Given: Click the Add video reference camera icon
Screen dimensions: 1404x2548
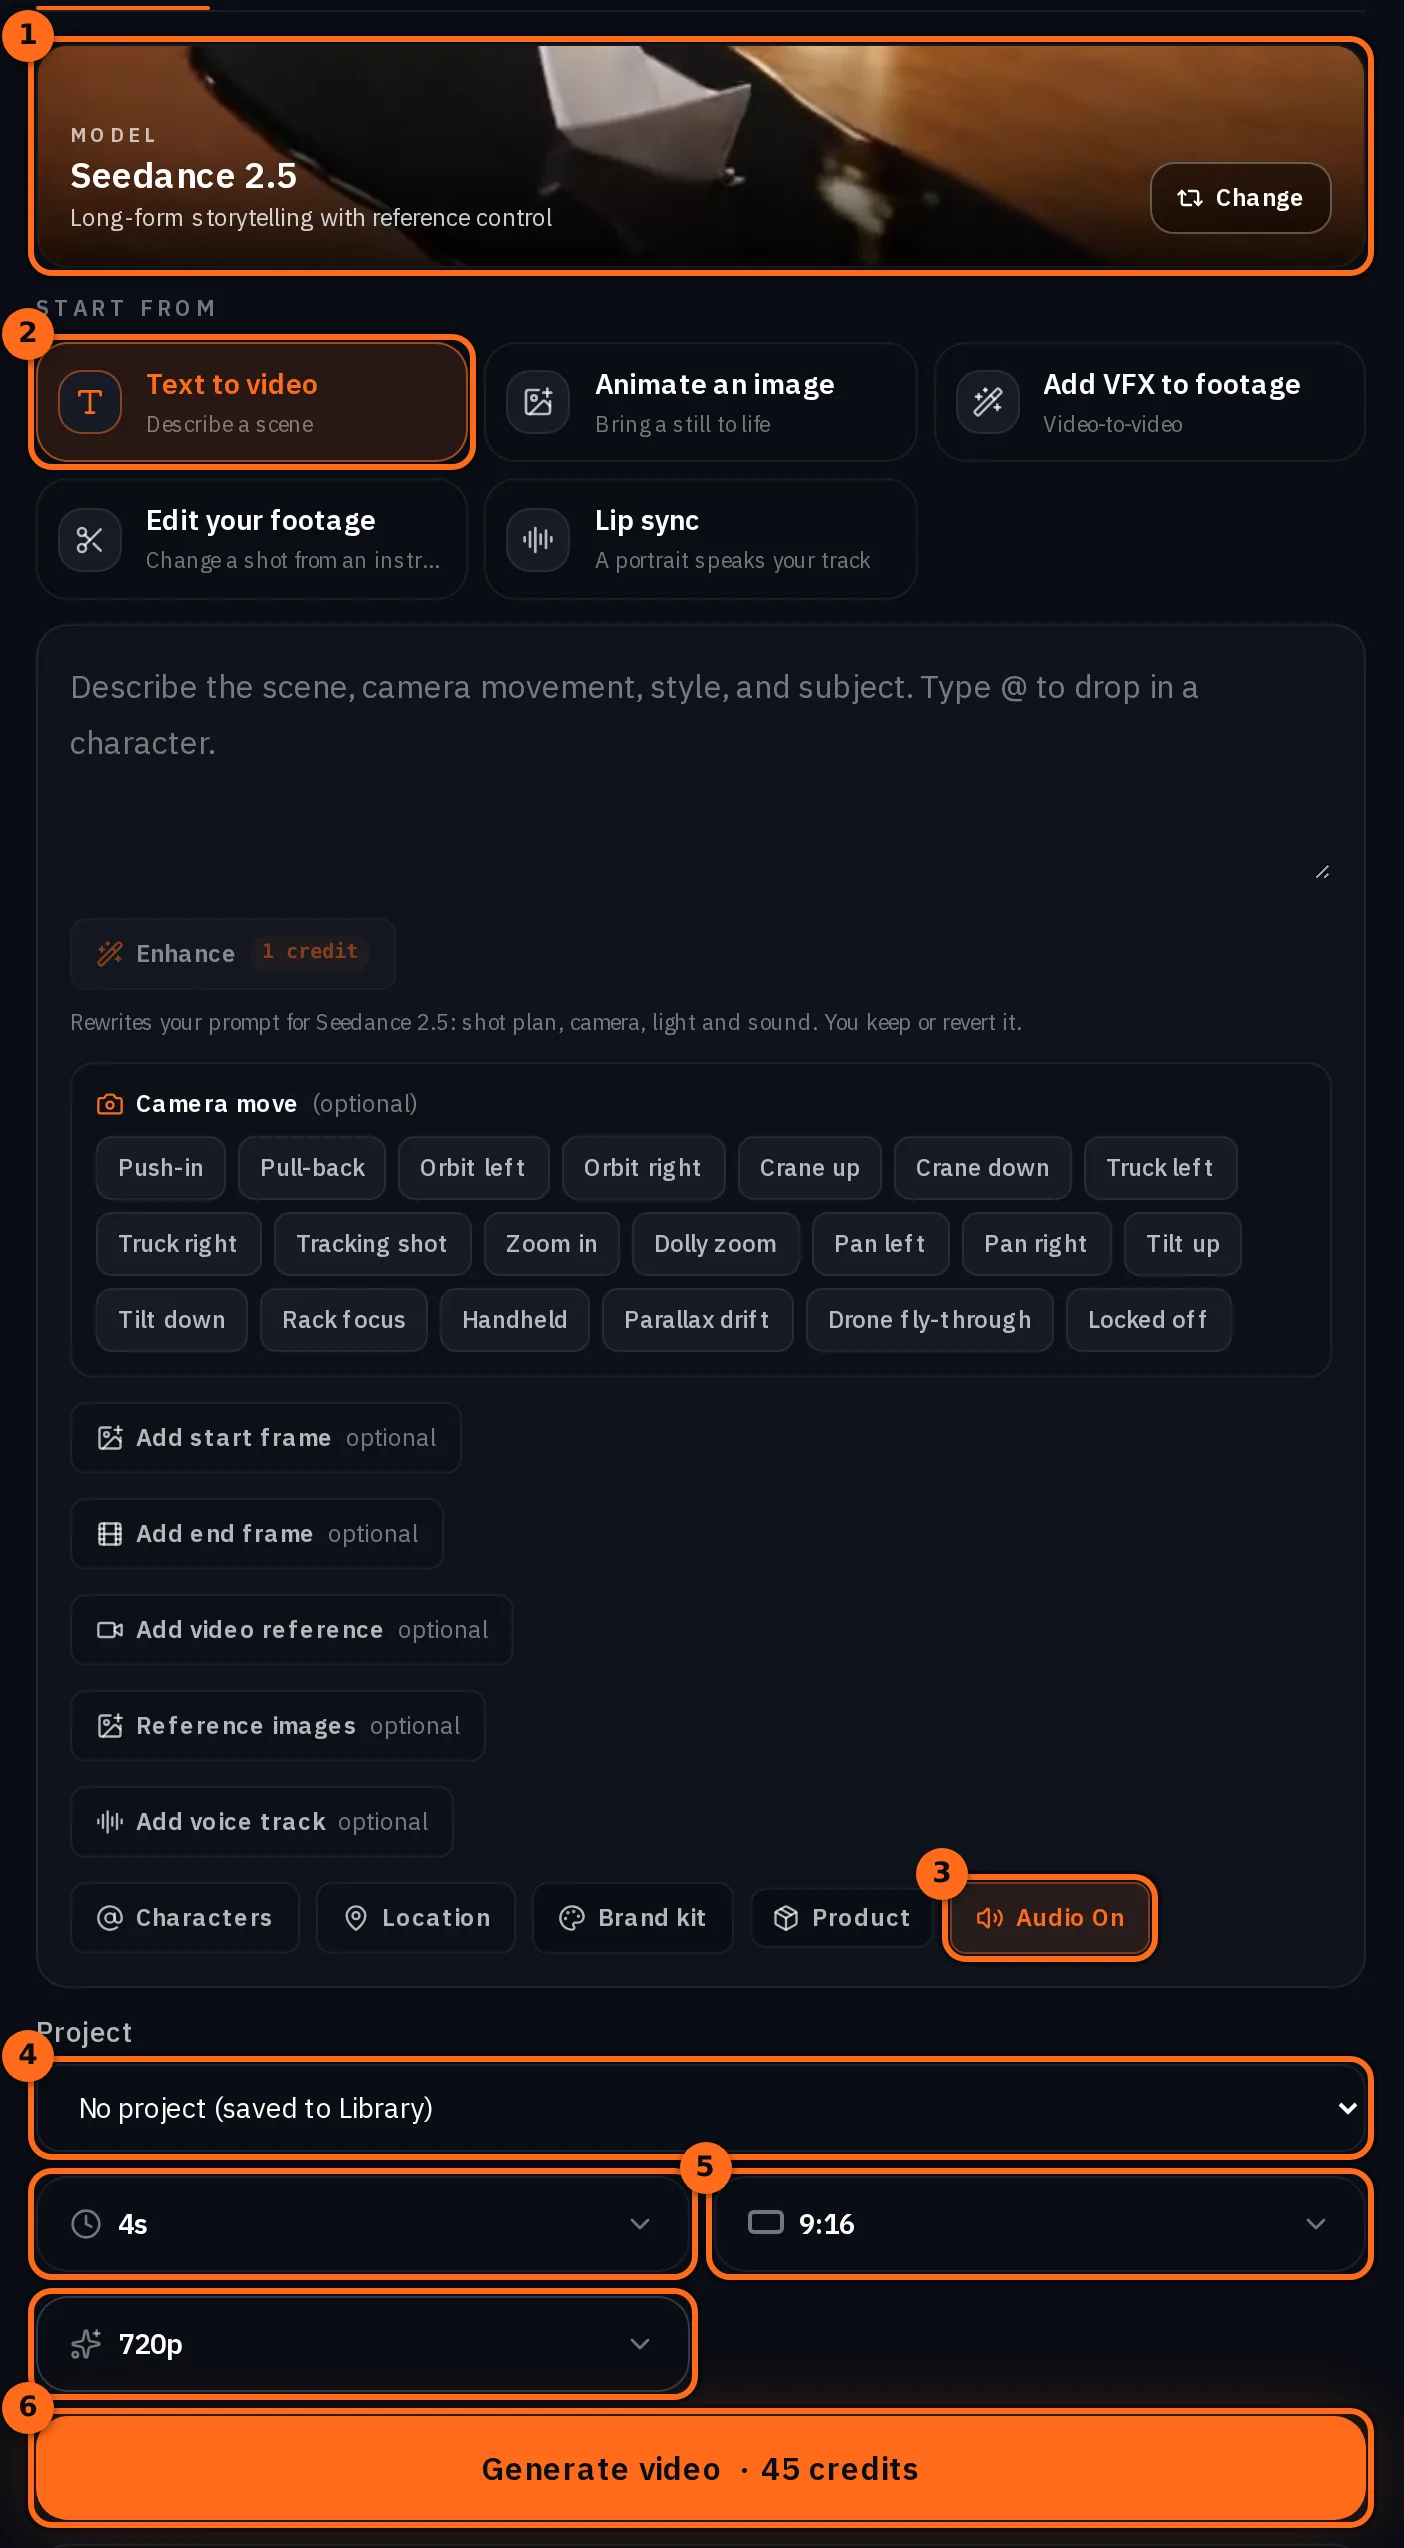Looking at the screenshot, I should pyautogui.click(x=110, y=1630).
